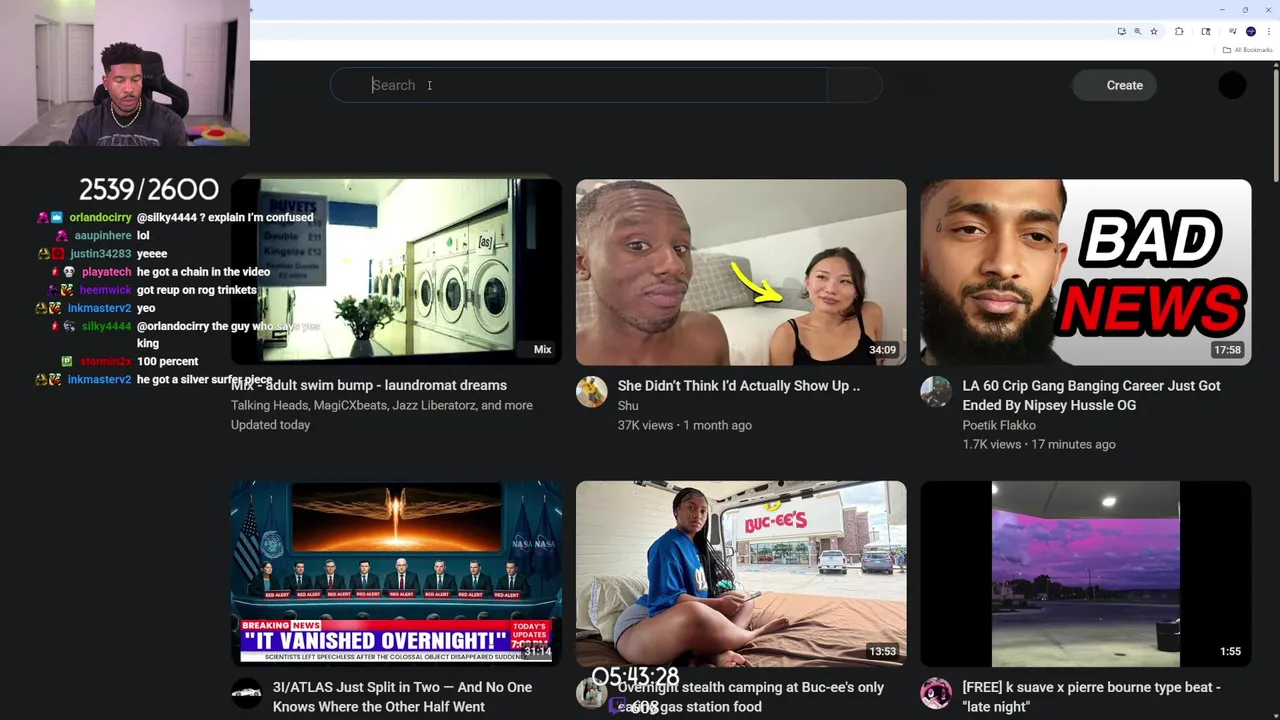Open the Chrome side panel icon
1280x720 pixels.
(1206, 32)
